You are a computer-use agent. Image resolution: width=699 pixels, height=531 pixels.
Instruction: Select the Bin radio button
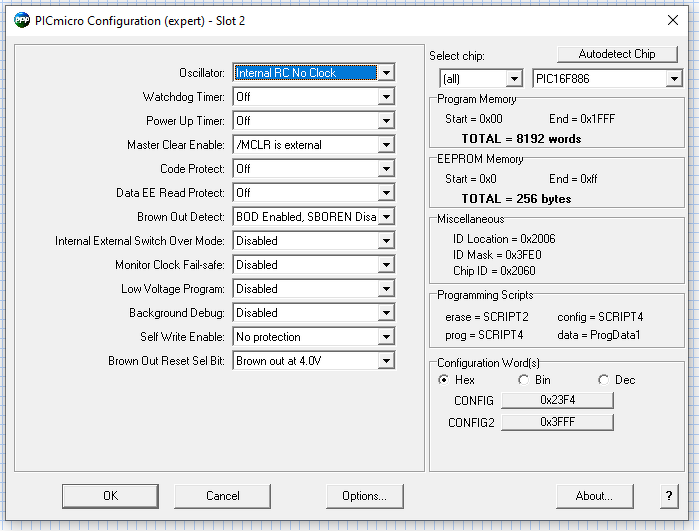[523, 380]
